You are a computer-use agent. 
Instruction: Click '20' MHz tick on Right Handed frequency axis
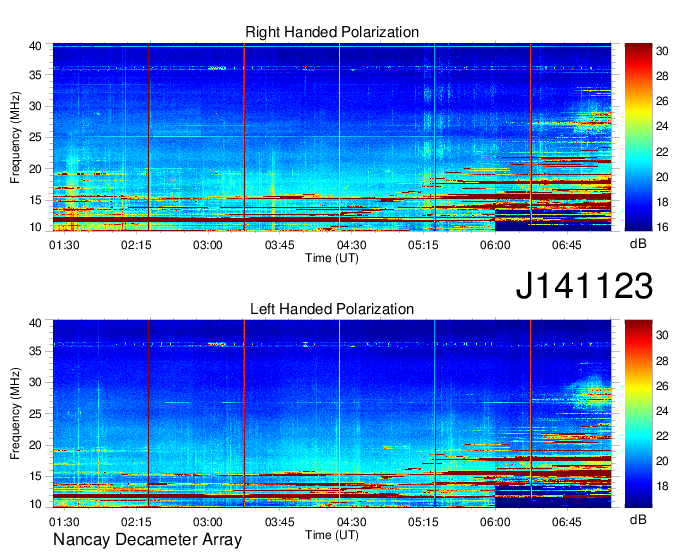click(x=35, y=169)
